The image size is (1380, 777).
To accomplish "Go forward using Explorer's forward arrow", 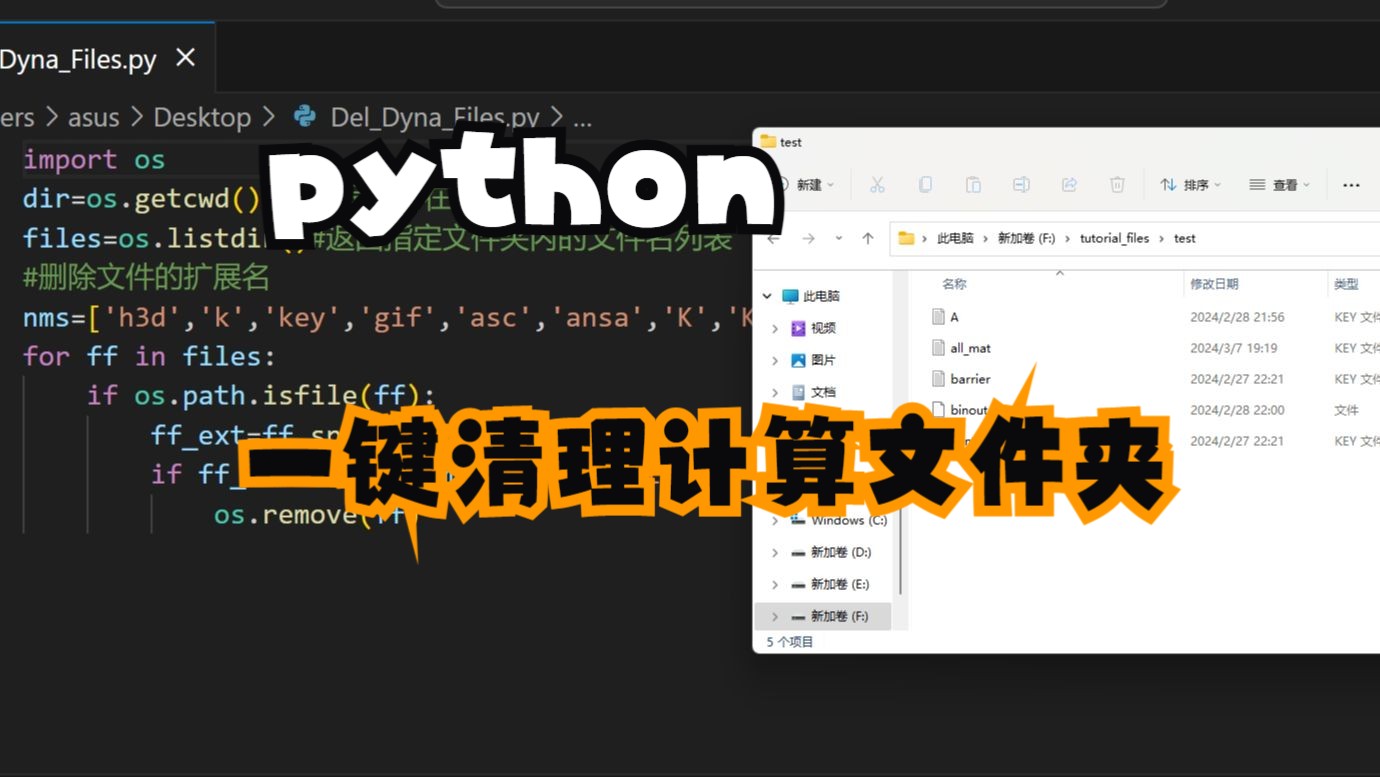I will (x=808, y=238).
